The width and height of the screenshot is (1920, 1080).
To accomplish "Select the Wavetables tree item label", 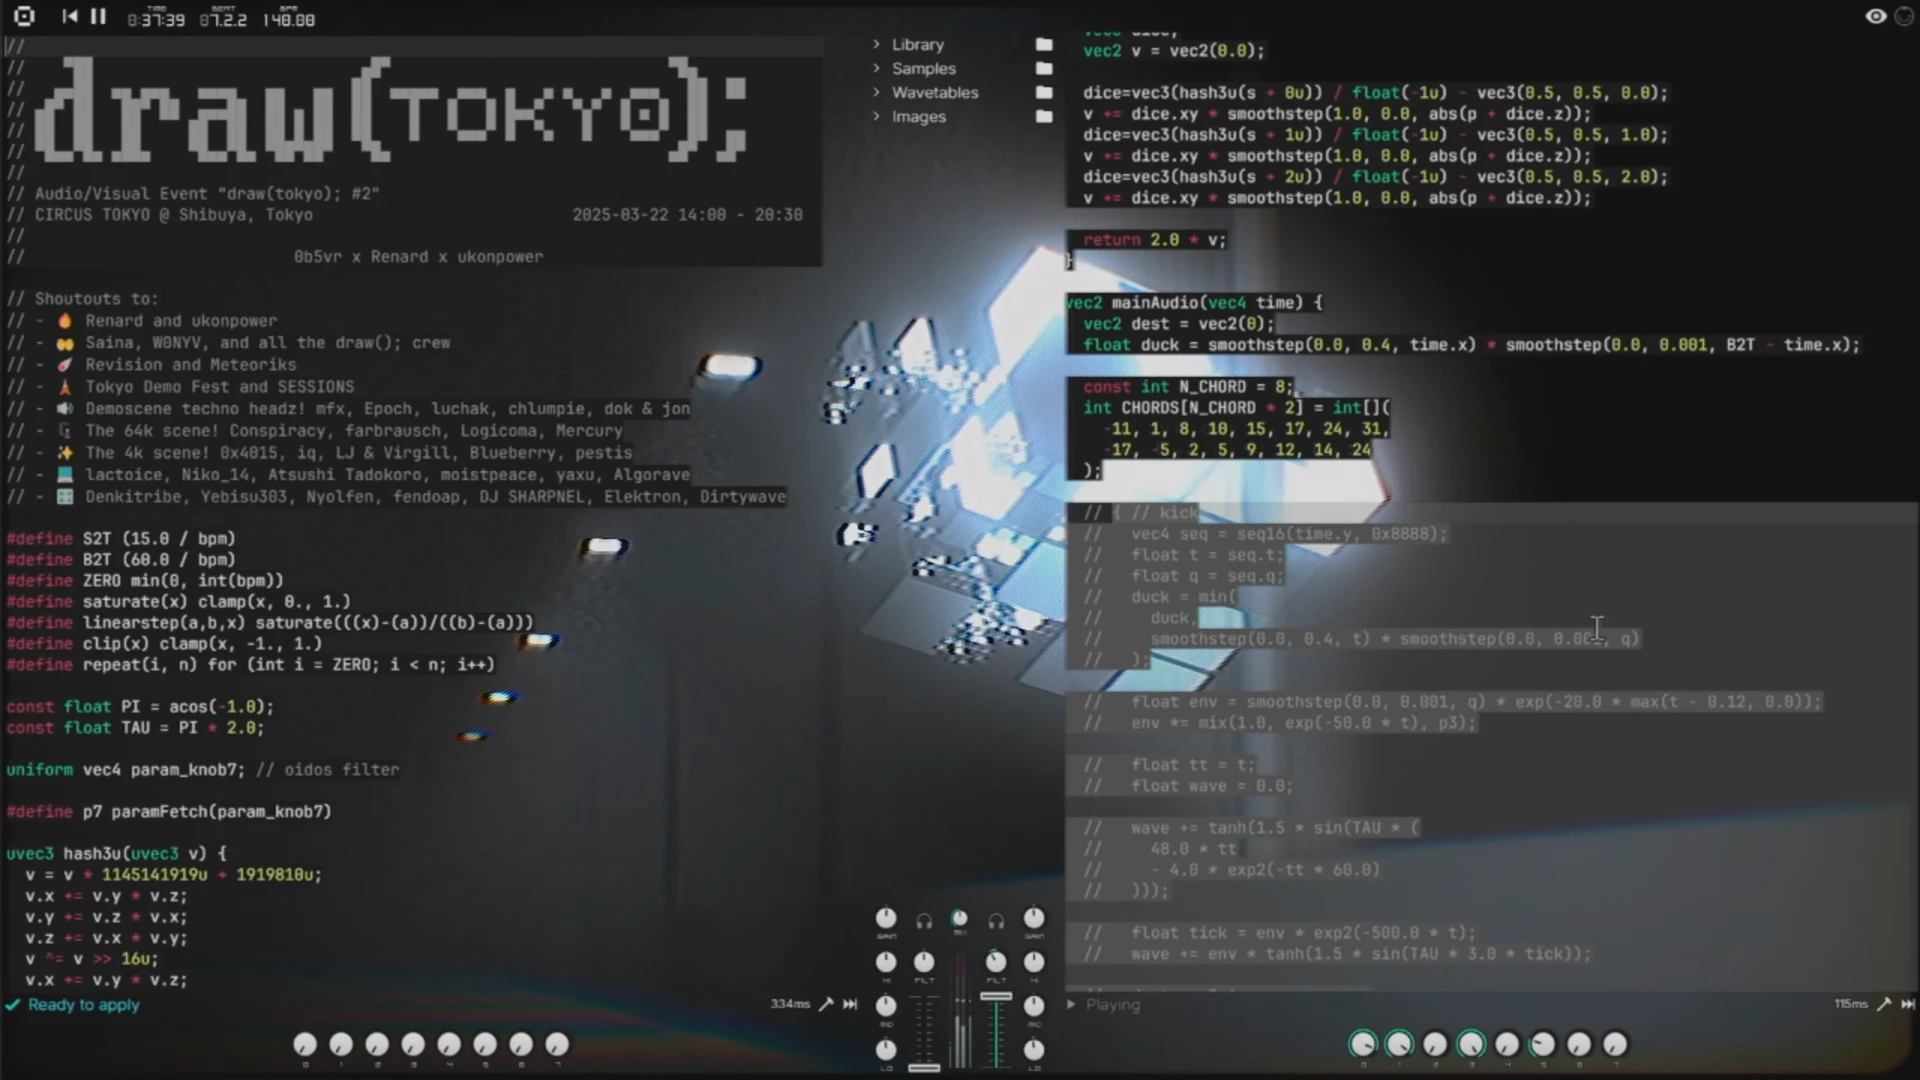I will (935, 92).
